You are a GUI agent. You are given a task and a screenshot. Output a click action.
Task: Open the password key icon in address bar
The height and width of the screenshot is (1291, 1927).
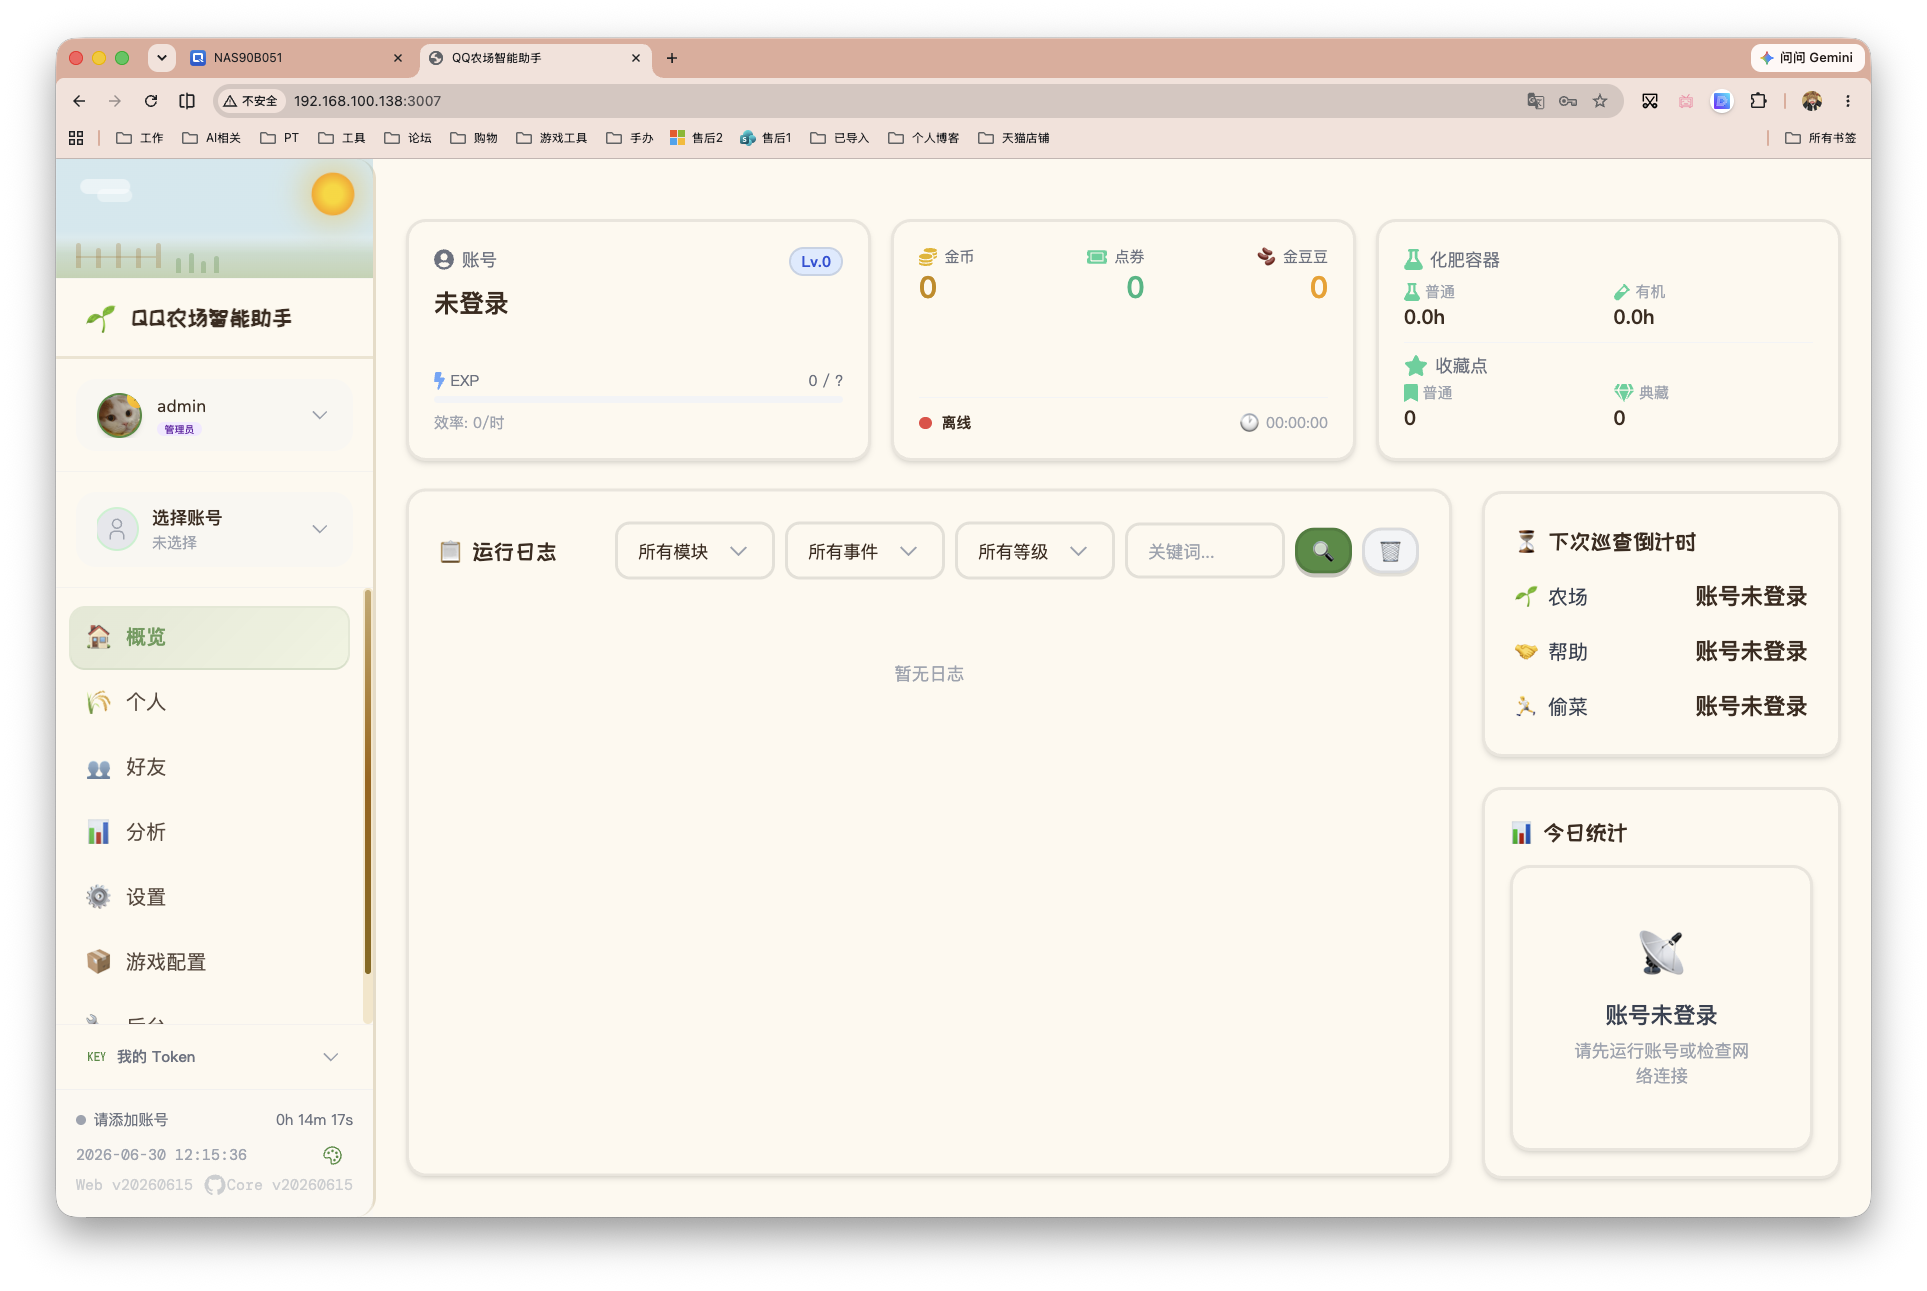click(x=1568, y=101)
